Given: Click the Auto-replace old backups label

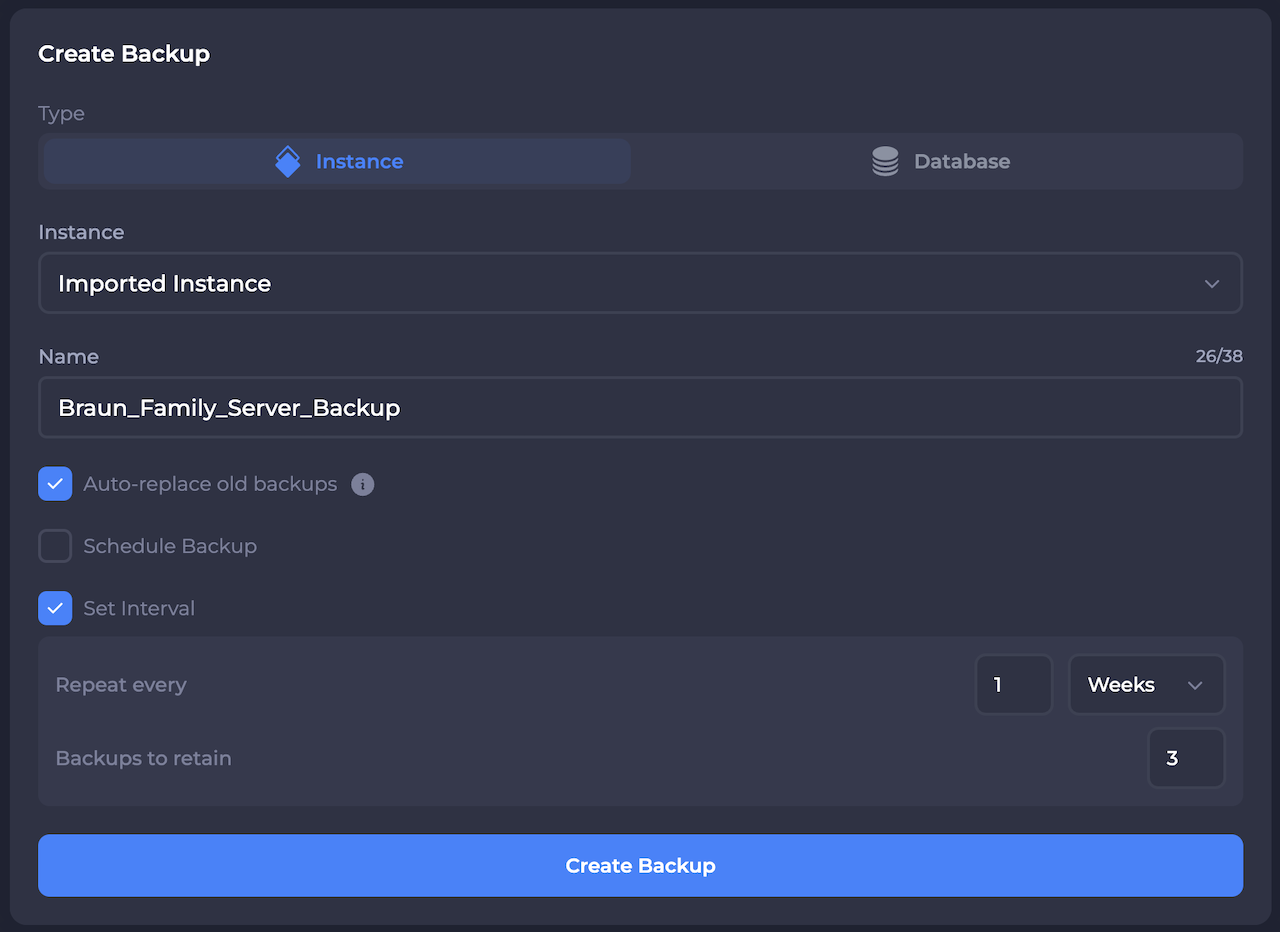Looking at the screenshot, I should click(x=210, y=484).
